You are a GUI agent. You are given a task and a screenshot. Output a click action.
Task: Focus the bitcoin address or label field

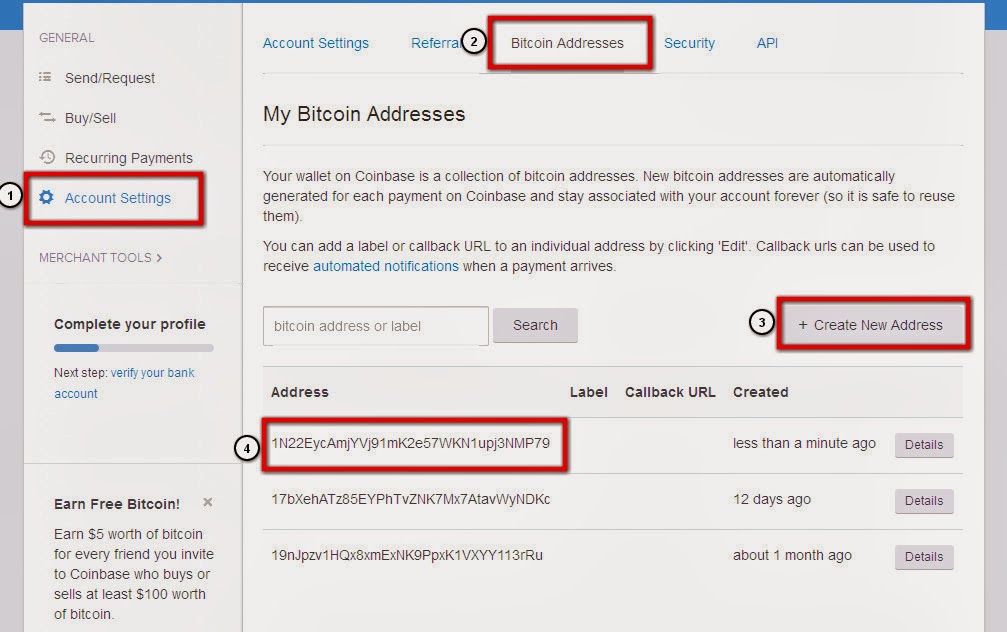[376, 326]
